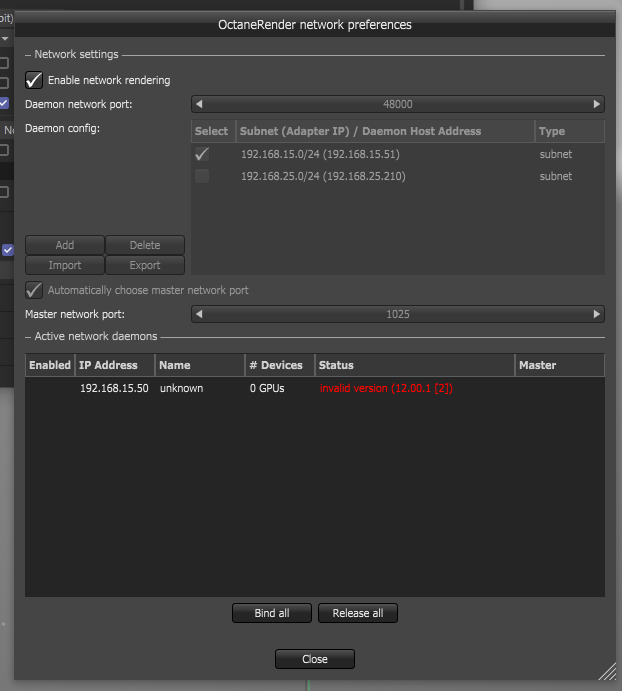Decrease Master network port with left arrow
Image resolution: width=622 pixels, height=691 pixels.
199,314
